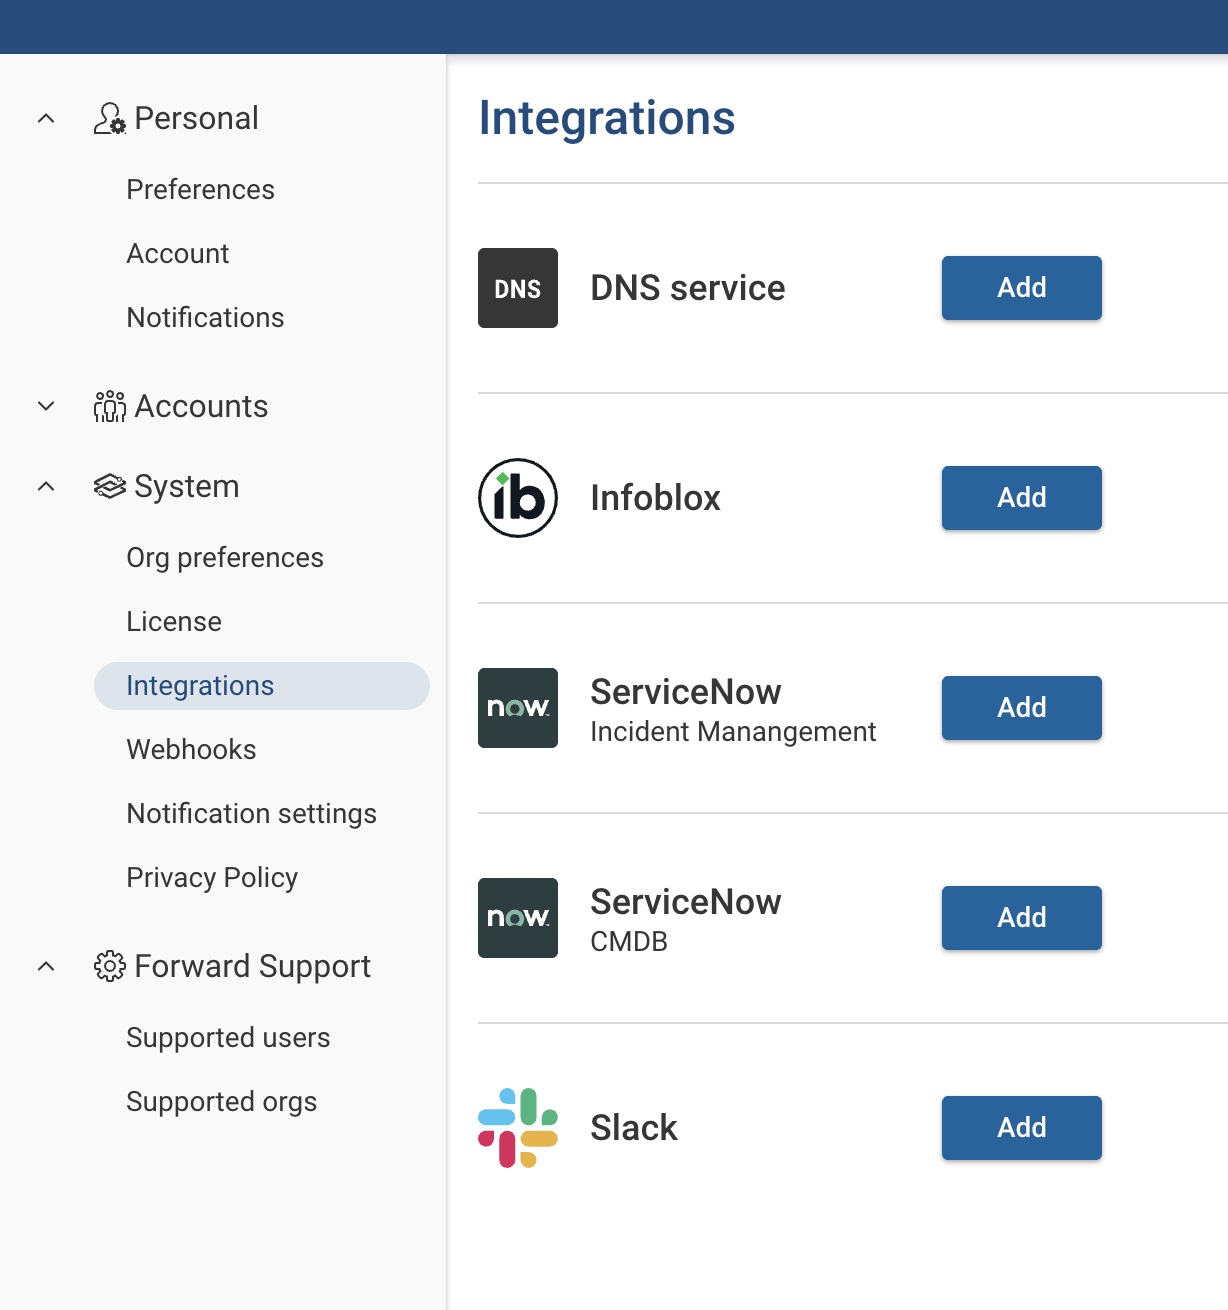
Task: Collapse the Personal section
Action: point(45,117)
